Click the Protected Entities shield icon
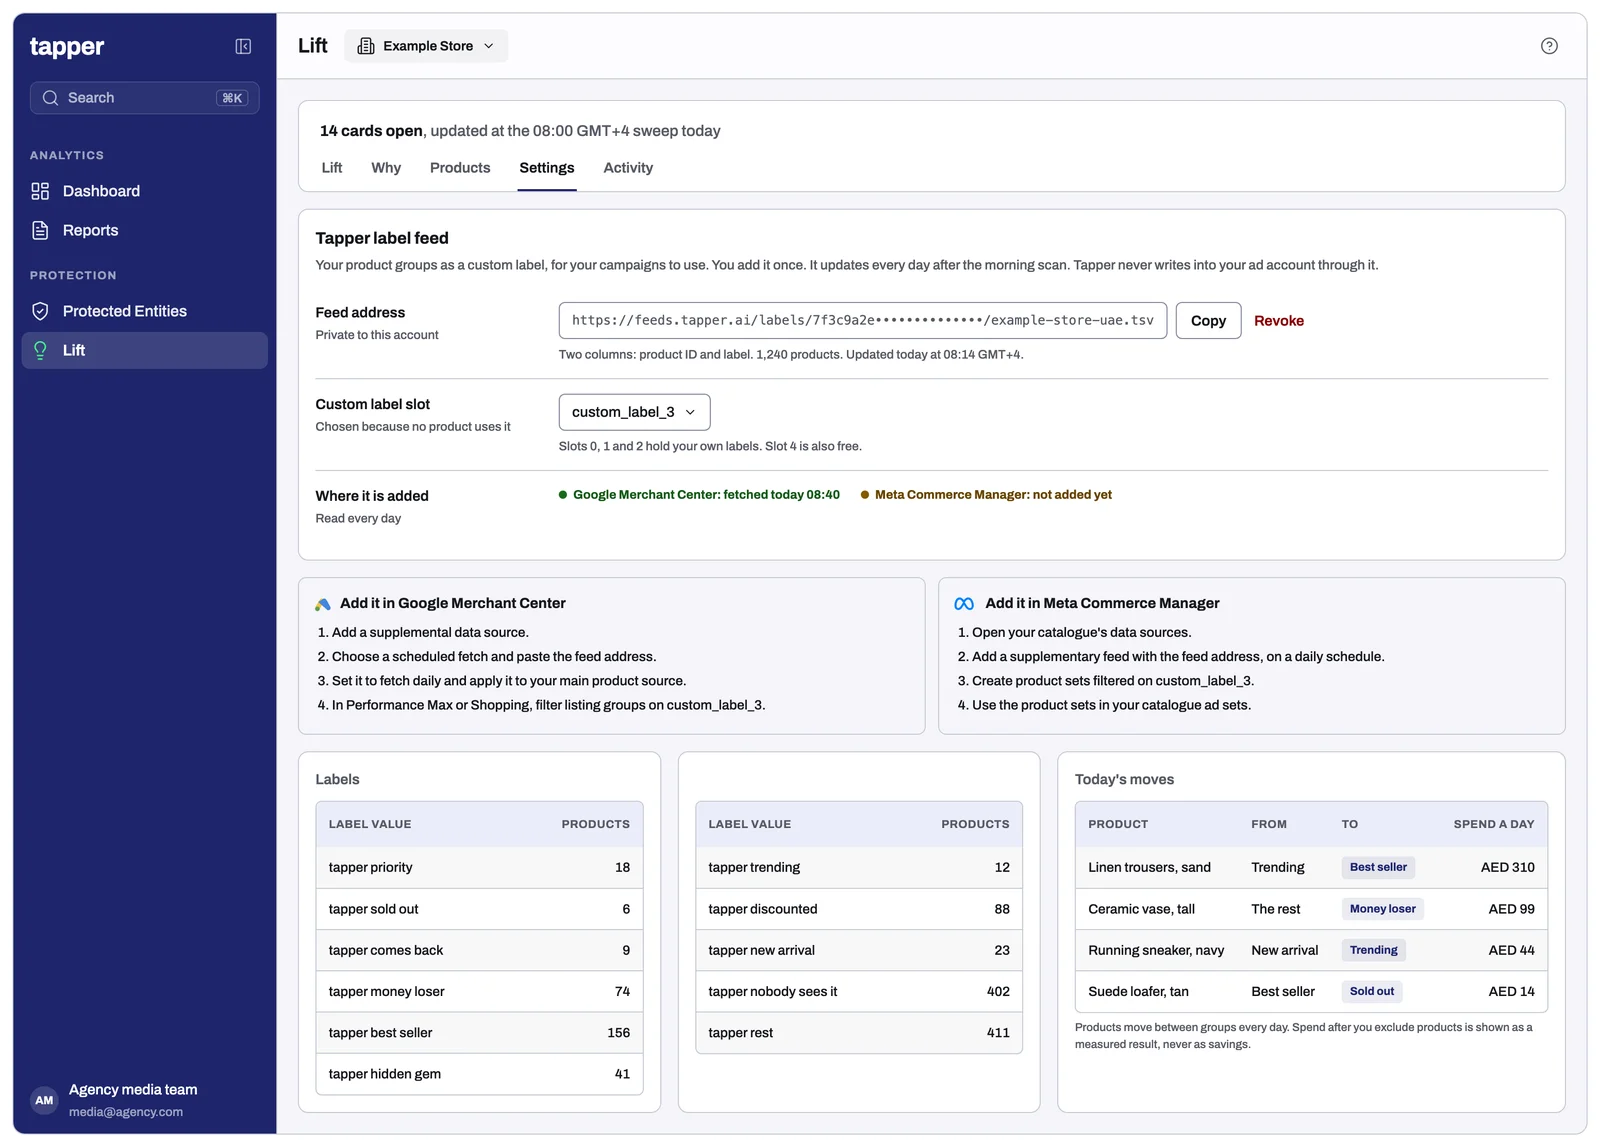Viewport: 1600px width, 1147px height. click(40, 311)
